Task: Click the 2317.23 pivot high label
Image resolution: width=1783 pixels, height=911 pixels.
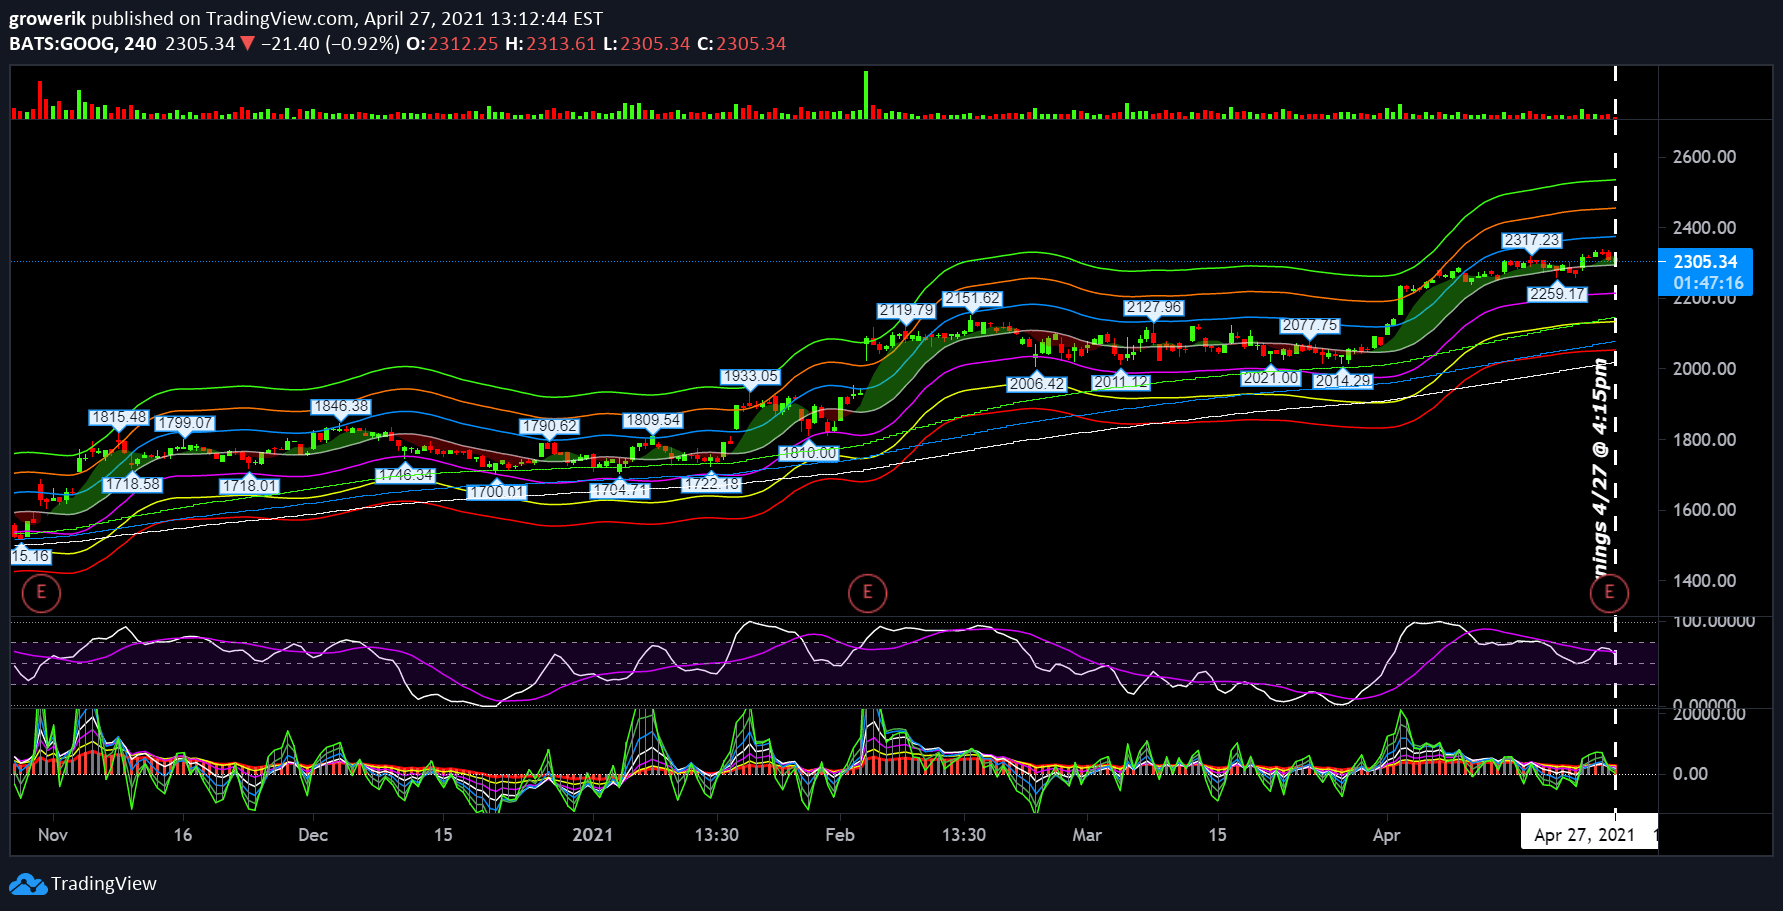Action: click(x=1532, y=240)
